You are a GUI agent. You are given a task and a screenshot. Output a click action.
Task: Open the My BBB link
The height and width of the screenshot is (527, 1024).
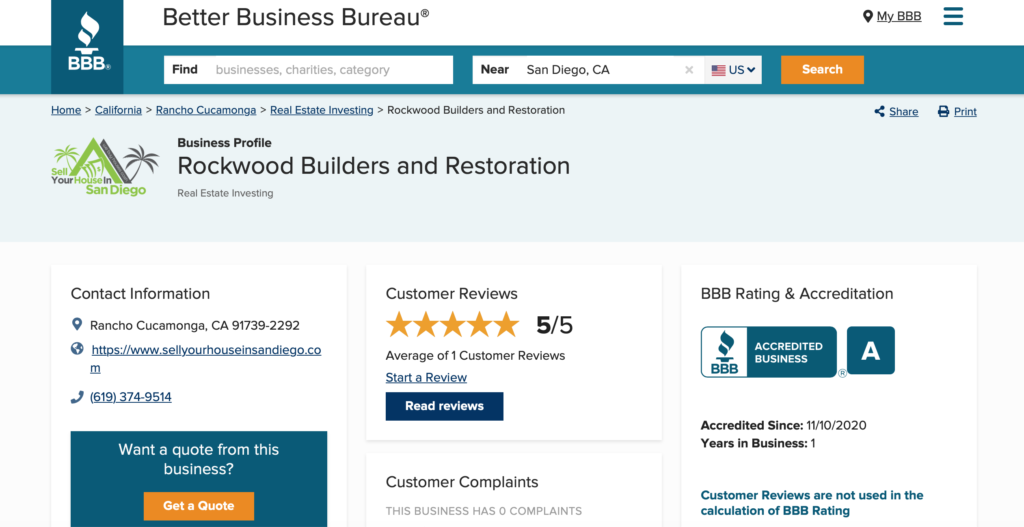pos(899,16)
